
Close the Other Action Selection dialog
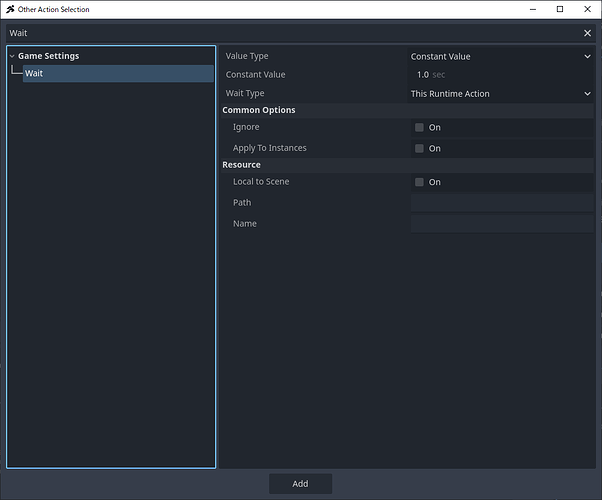(x=587, y=9)
